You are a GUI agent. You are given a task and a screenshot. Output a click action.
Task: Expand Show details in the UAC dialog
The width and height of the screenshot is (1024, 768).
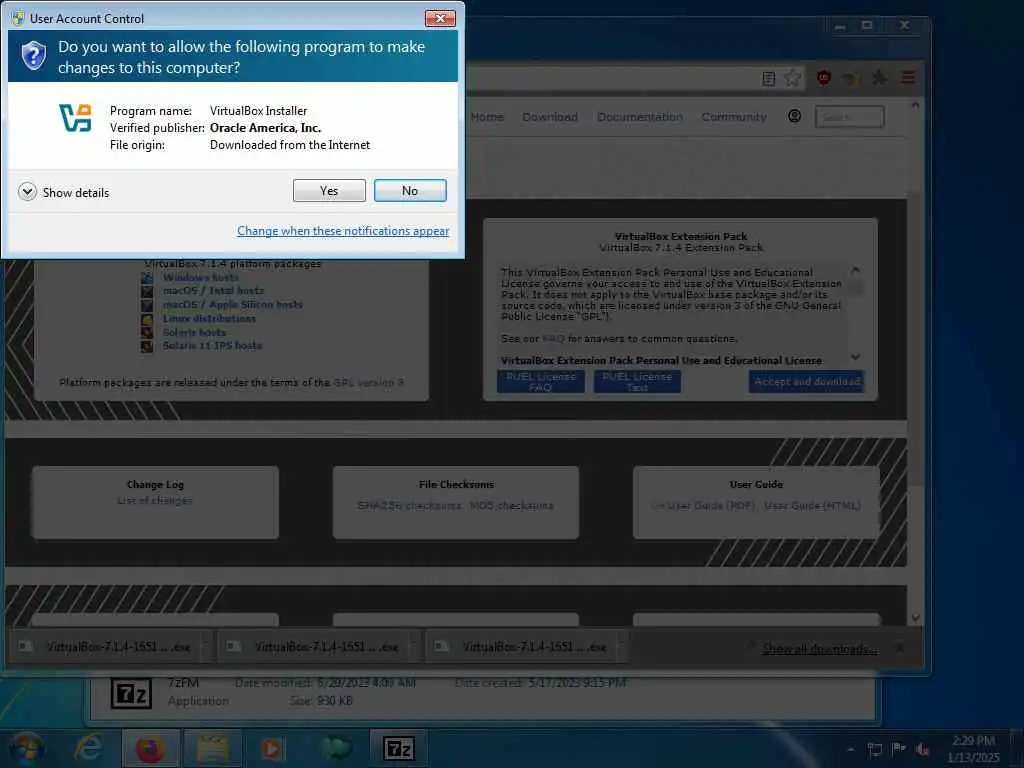point(64,192)
